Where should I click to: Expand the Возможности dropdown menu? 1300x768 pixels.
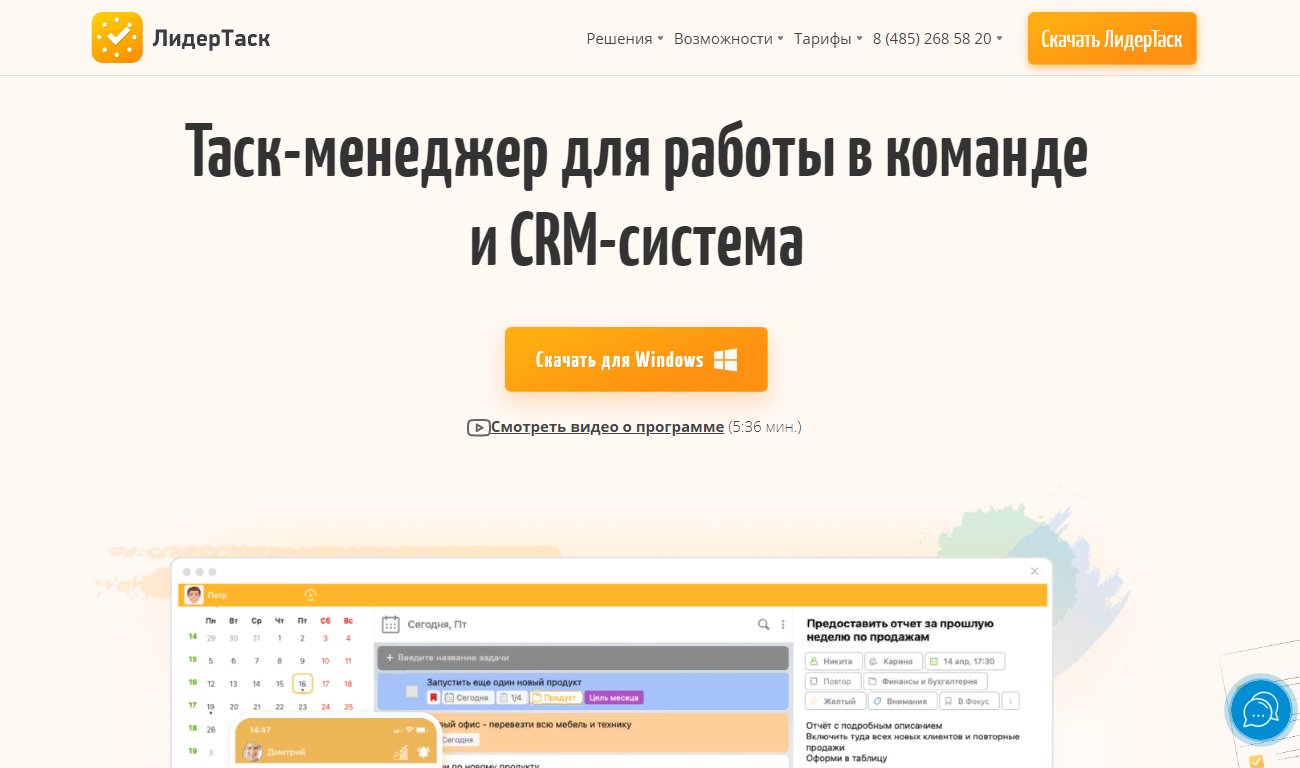[728, 39]
